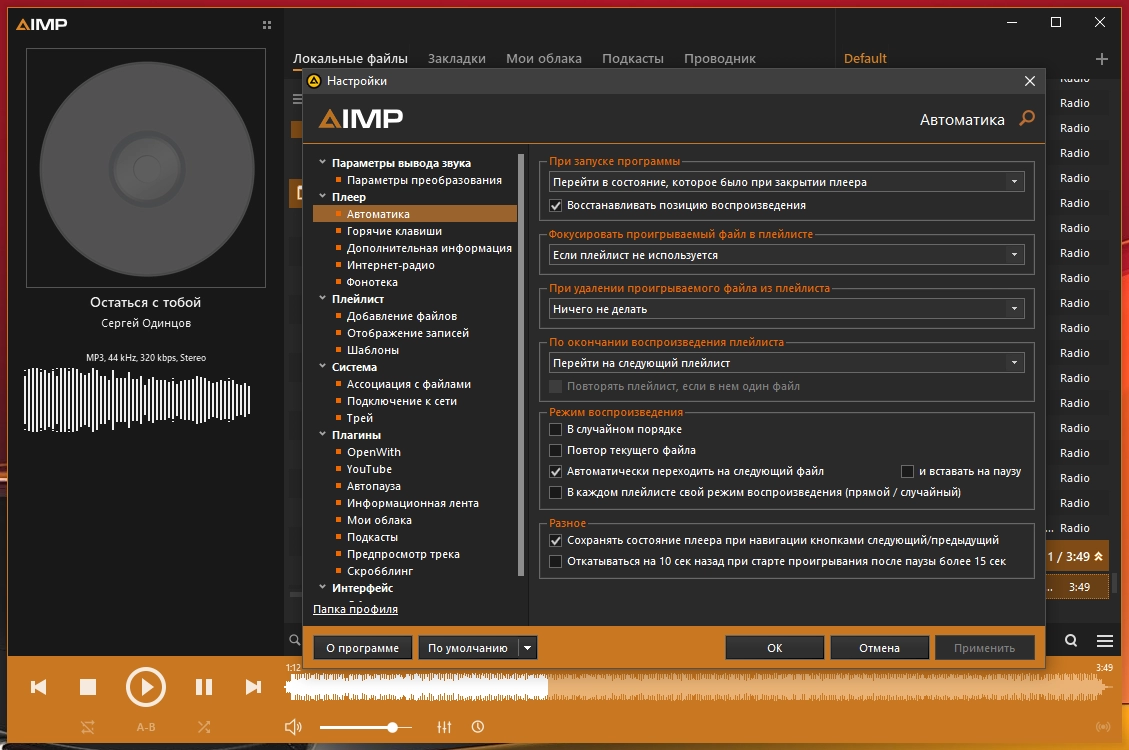Mute sound with the speaker icon

click(294, 727)
